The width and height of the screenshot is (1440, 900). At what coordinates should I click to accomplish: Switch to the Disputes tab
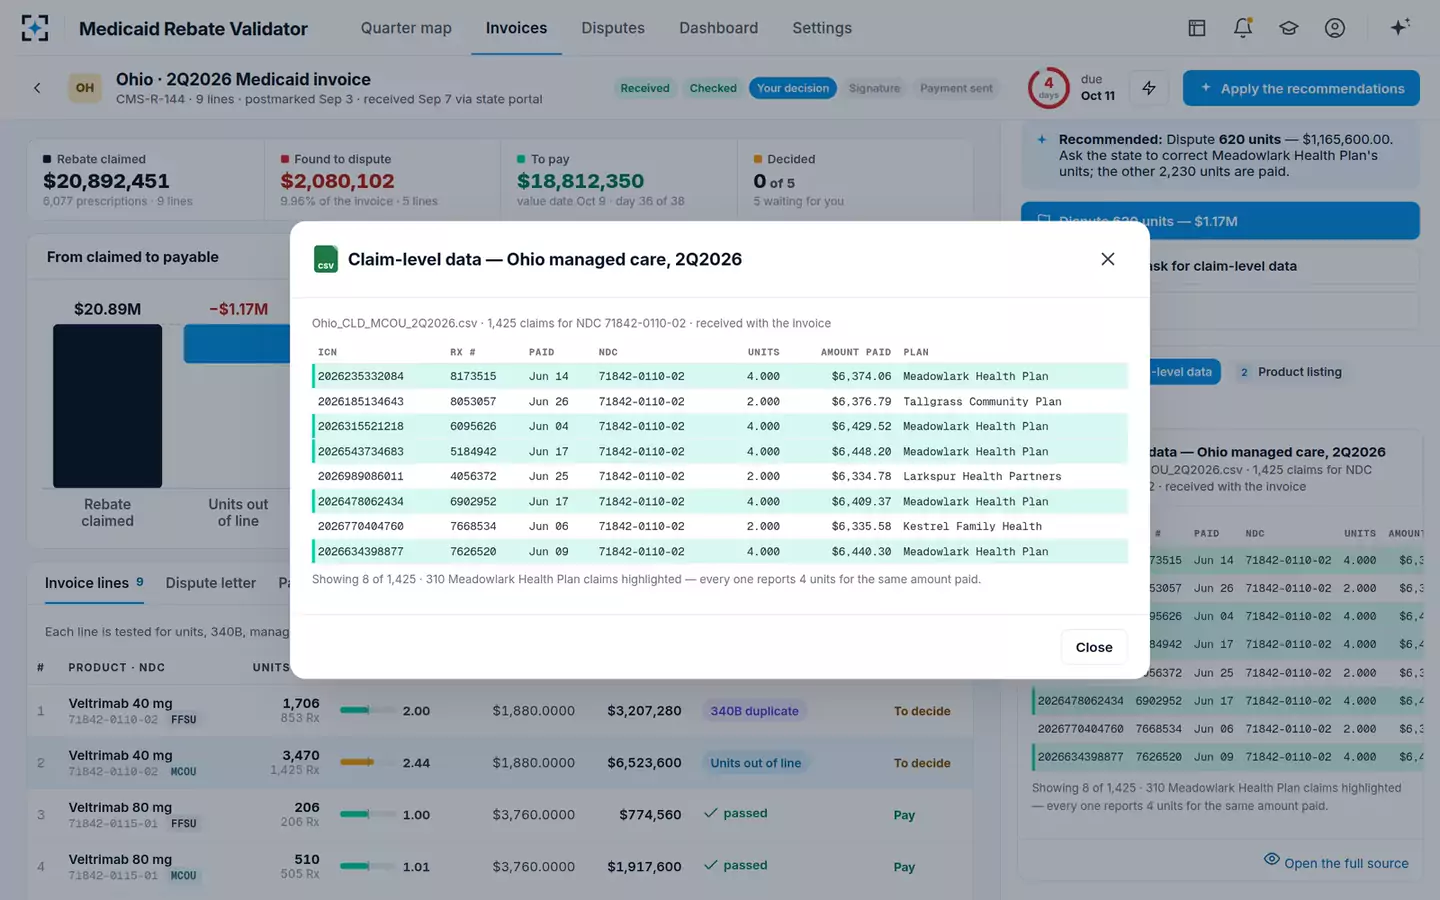(x=613, y=28)
